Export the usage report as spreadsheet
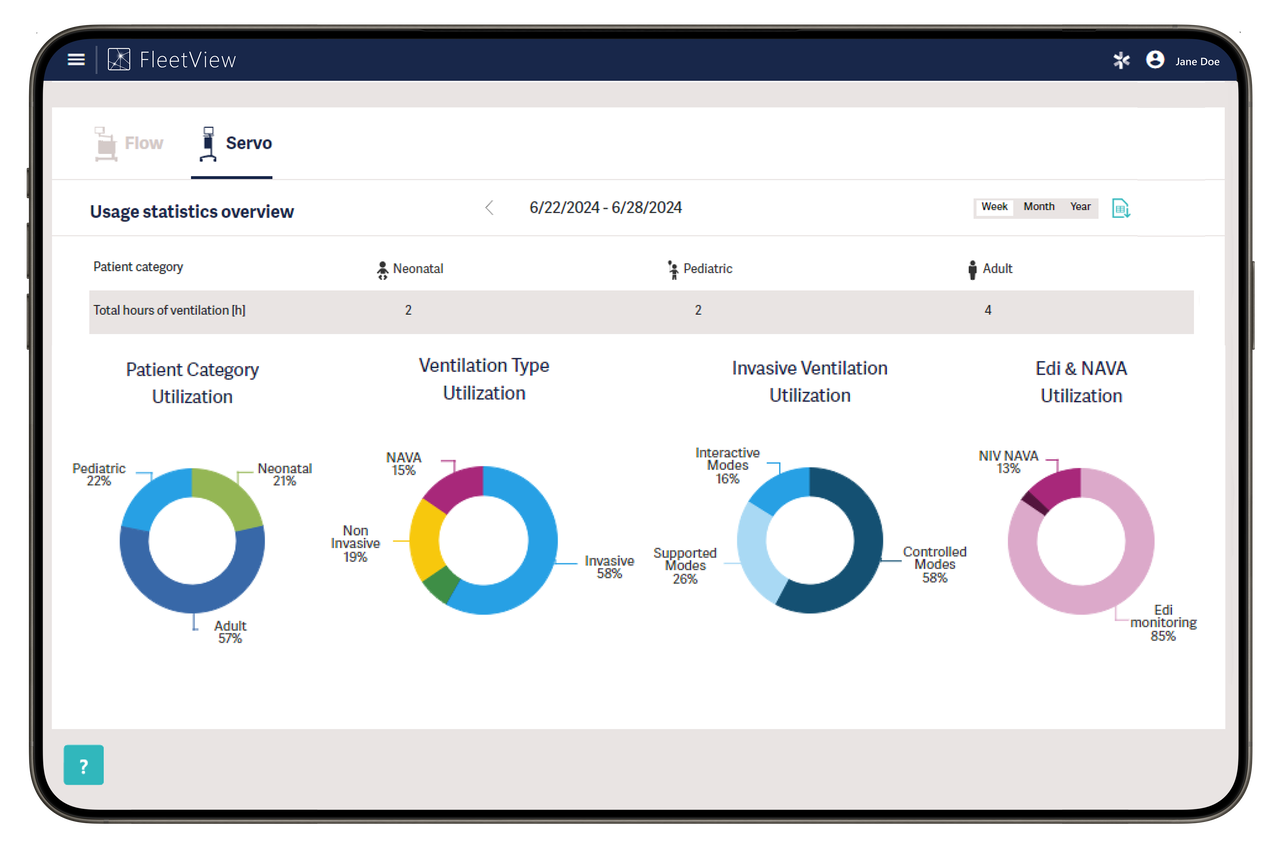1280x854 pixels. [1121, 208]
